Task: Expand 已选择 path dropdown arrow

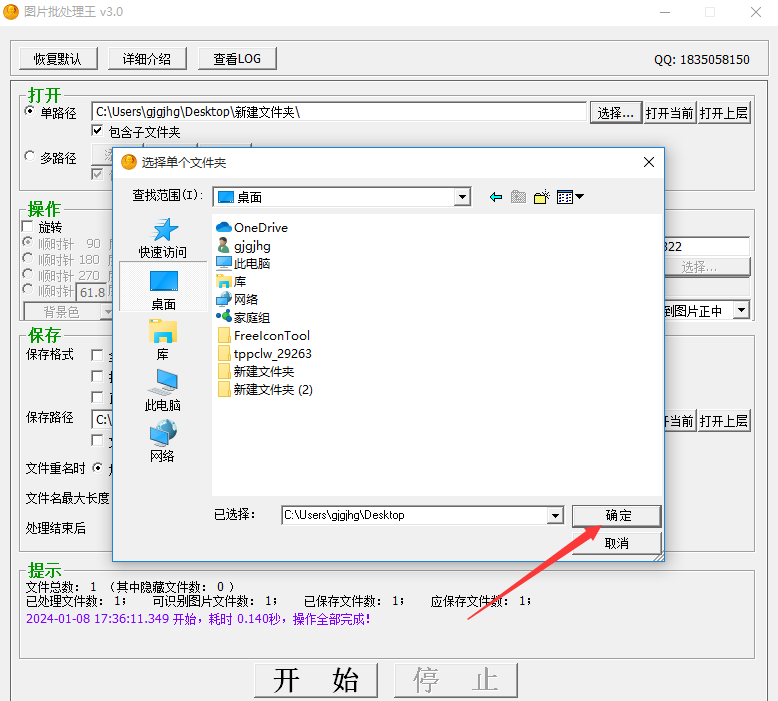Action: click(x=555, y=515)
